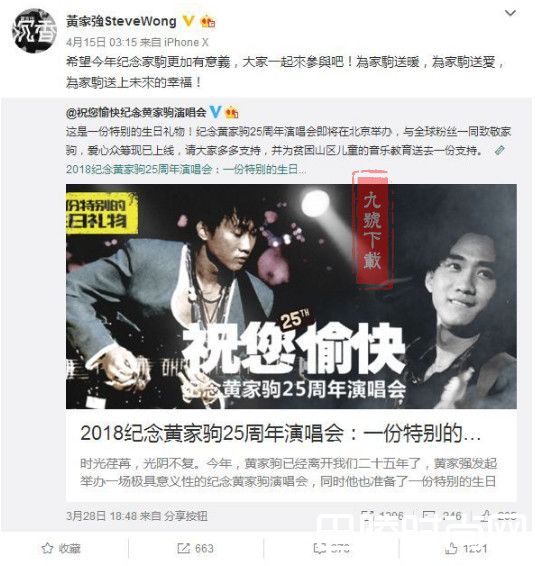Open the 黄家強SteveWong username link

[x=121, y=22]
